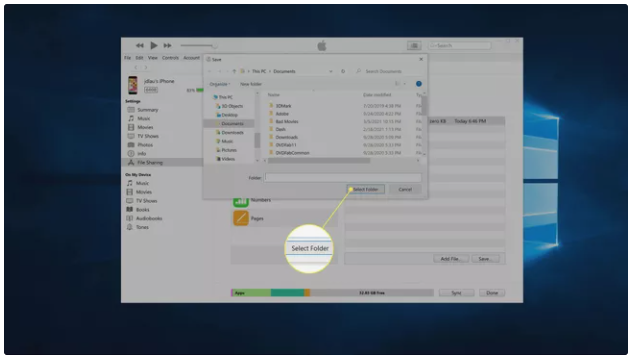633x361 pixels.
Task: Select File Sharing in iTunes sidebar
Action: pyautogui.click(x=162, y=163)
